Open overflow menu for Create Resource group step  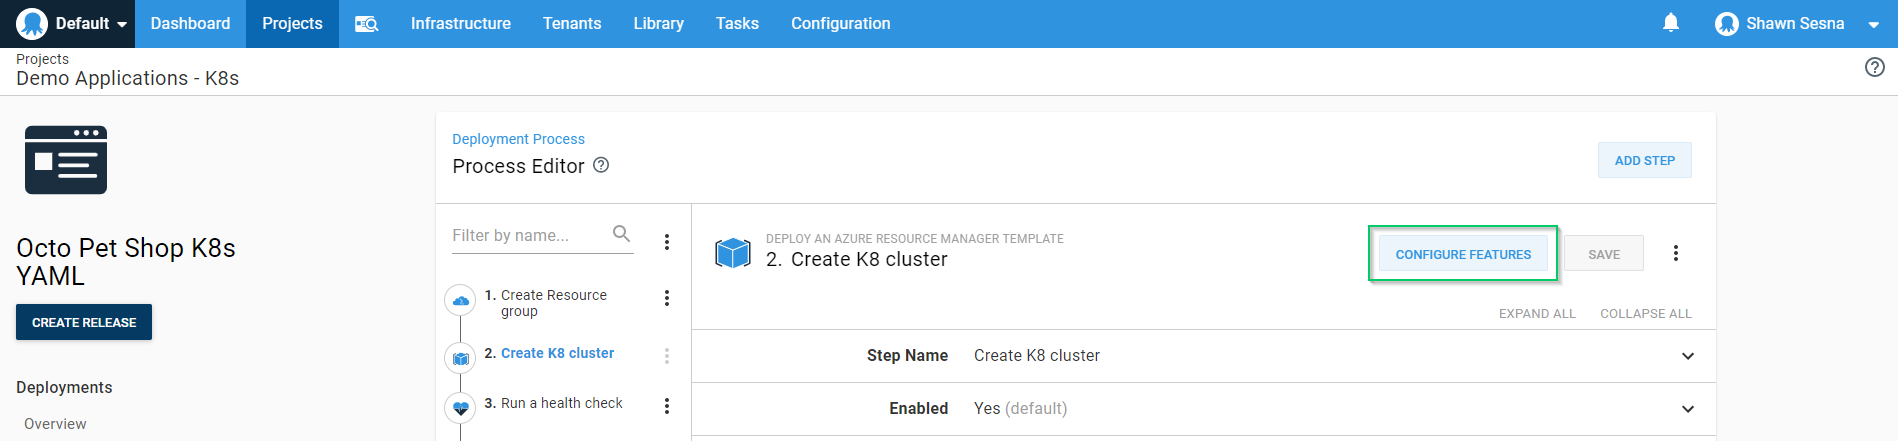[667, 298]
